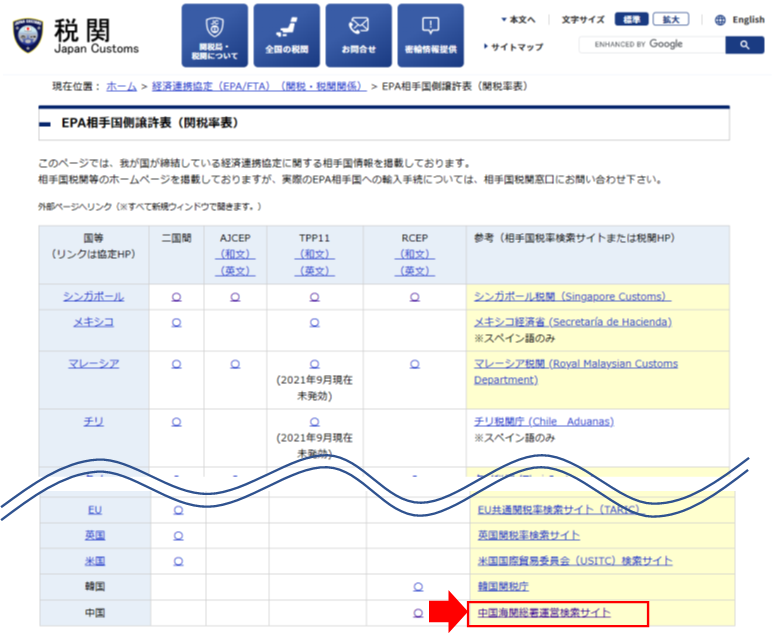Open 経済連携協定（EPA/FTA）breadcrumb link

coord(259,86)
